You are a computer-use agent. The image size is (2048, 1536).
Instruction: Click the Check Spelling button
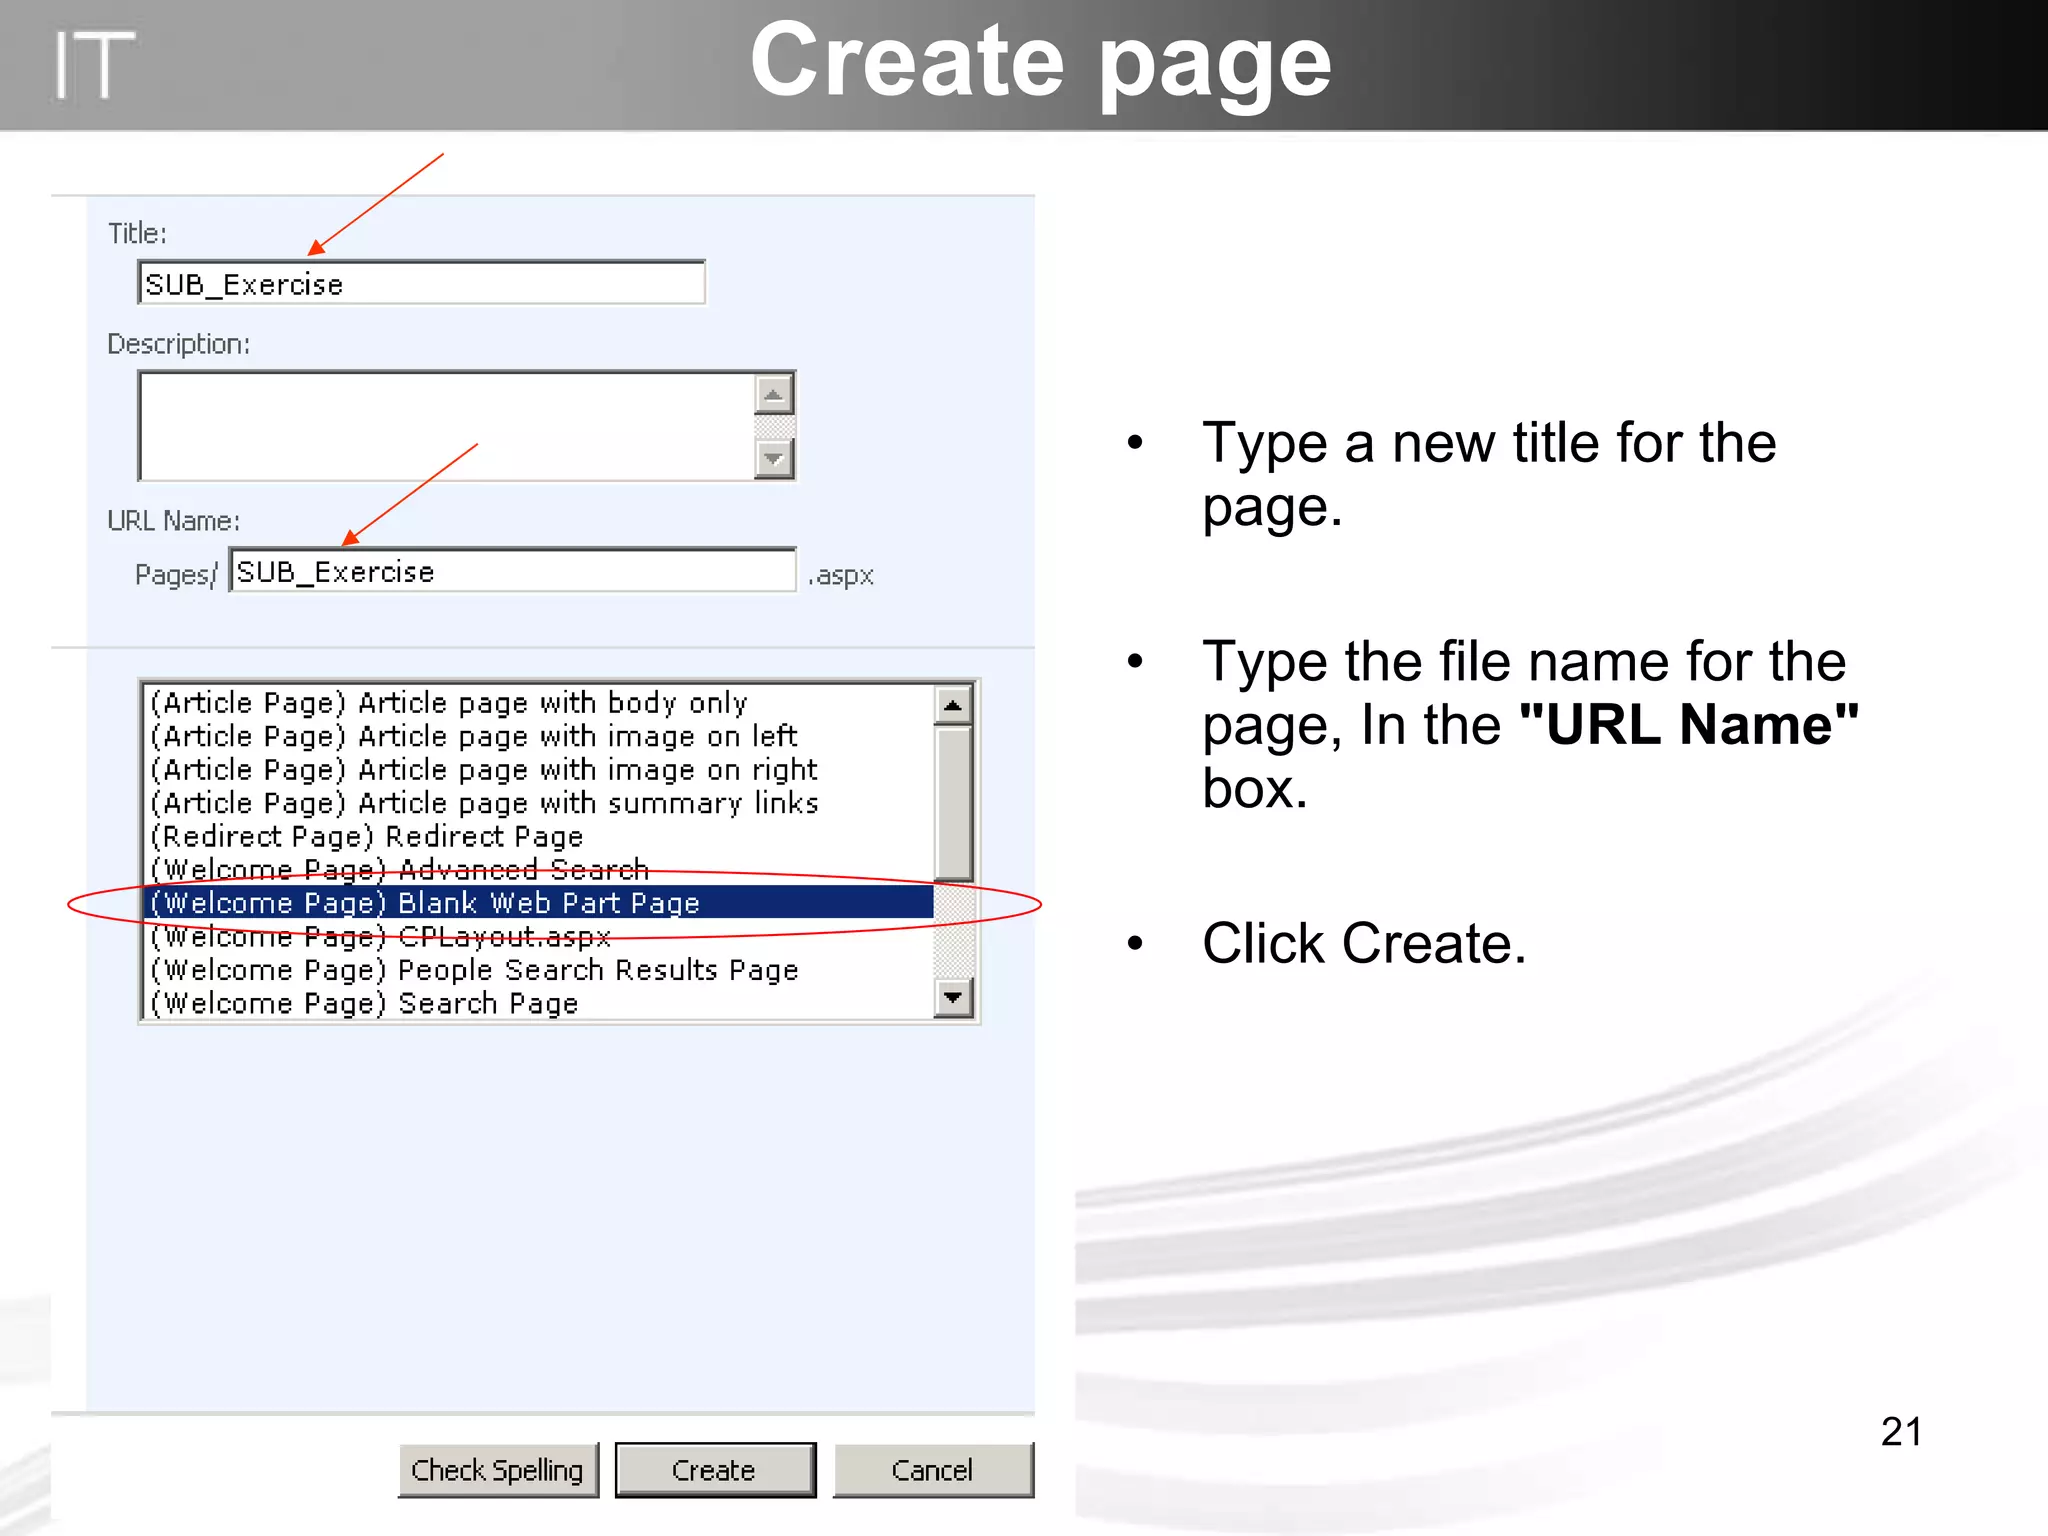[498, 1470]
